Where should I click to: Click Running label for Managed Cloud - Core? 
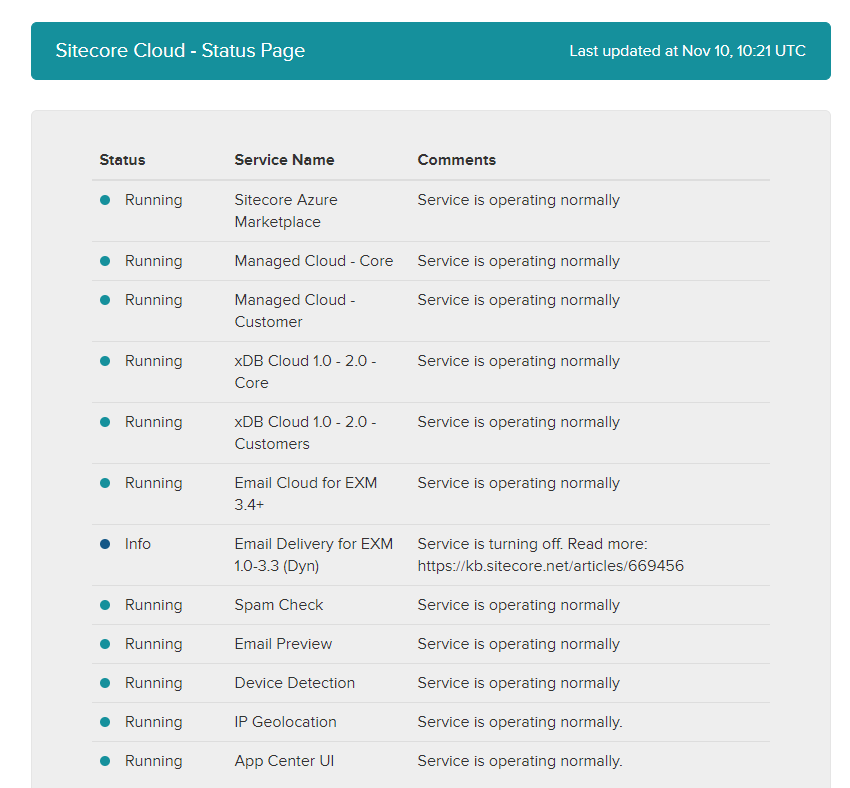click(153, 261)
